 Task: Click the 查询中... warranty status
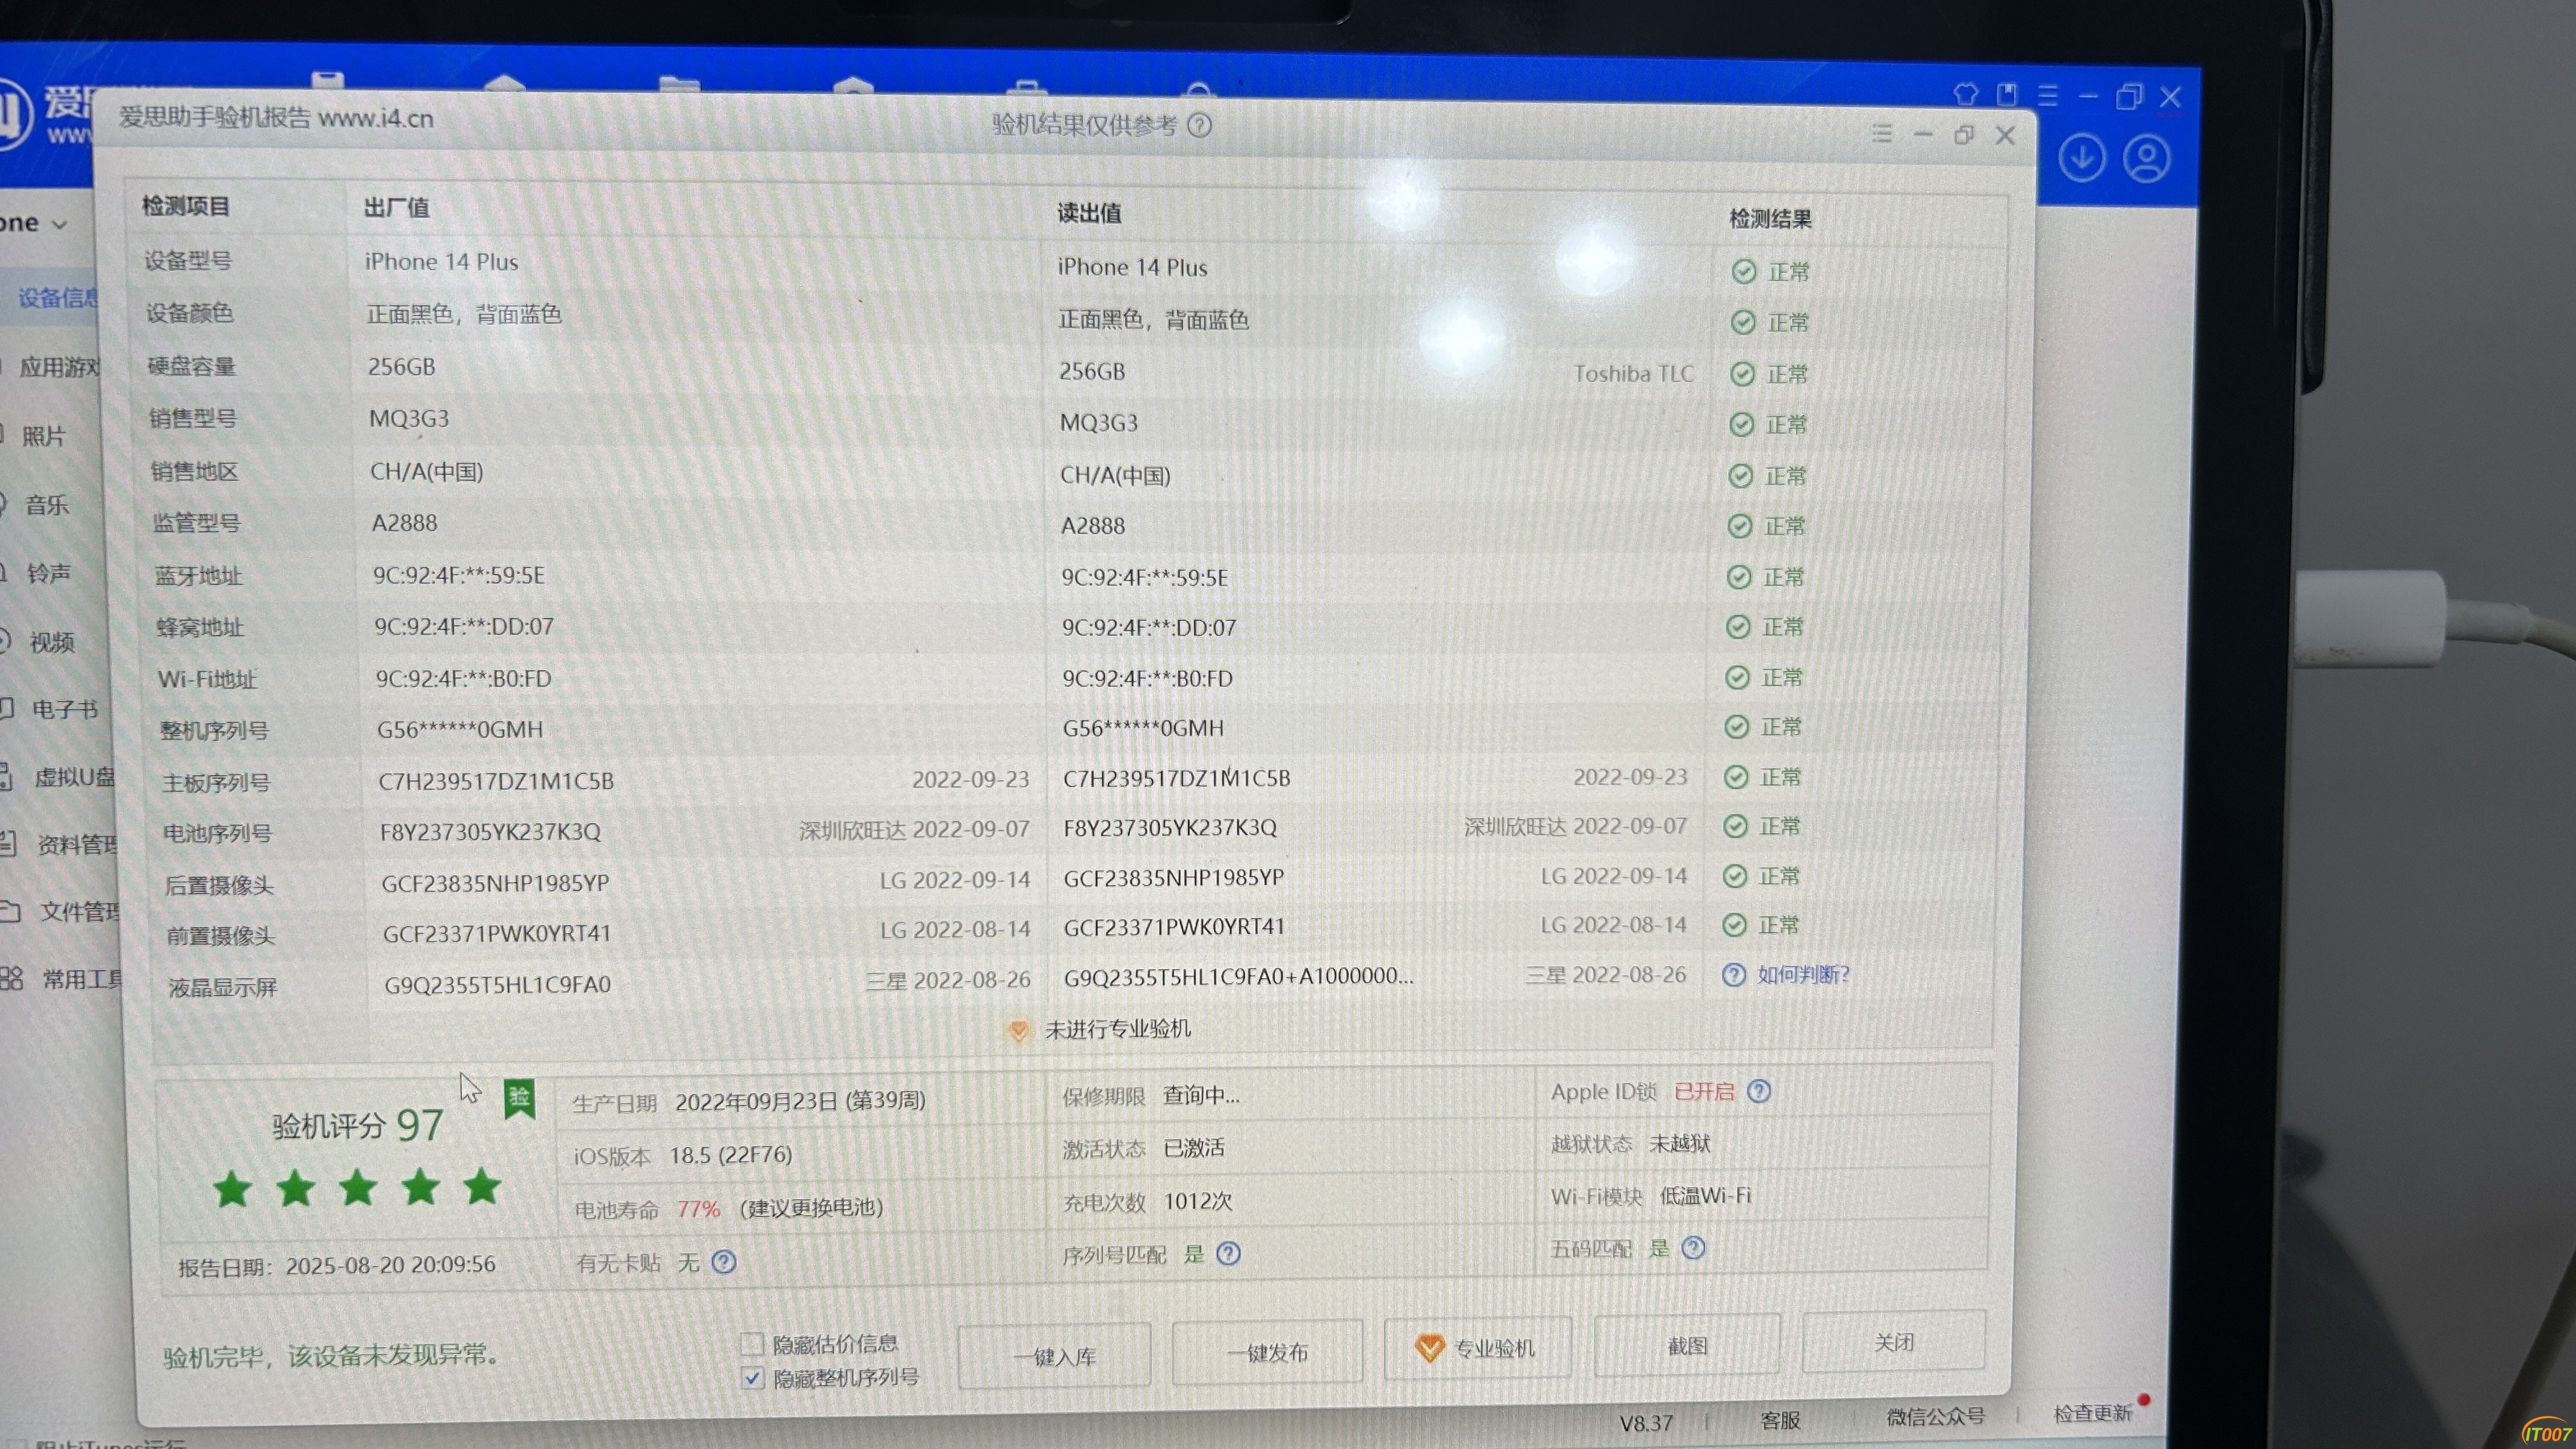[1201, 1095]
